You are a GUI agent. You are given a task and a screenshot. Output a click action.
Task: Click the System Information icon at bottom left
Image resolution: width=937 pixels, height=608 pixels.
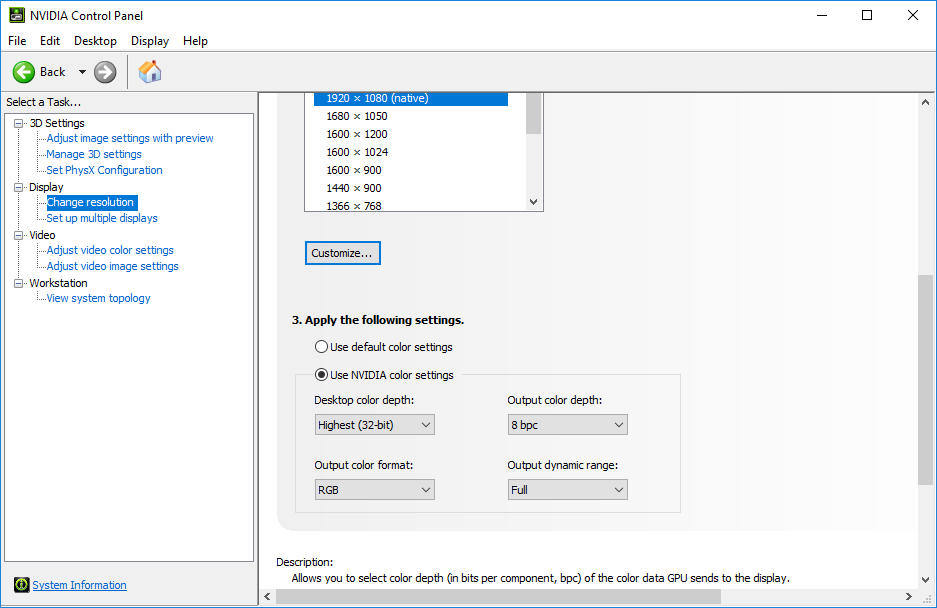point(21,584)
